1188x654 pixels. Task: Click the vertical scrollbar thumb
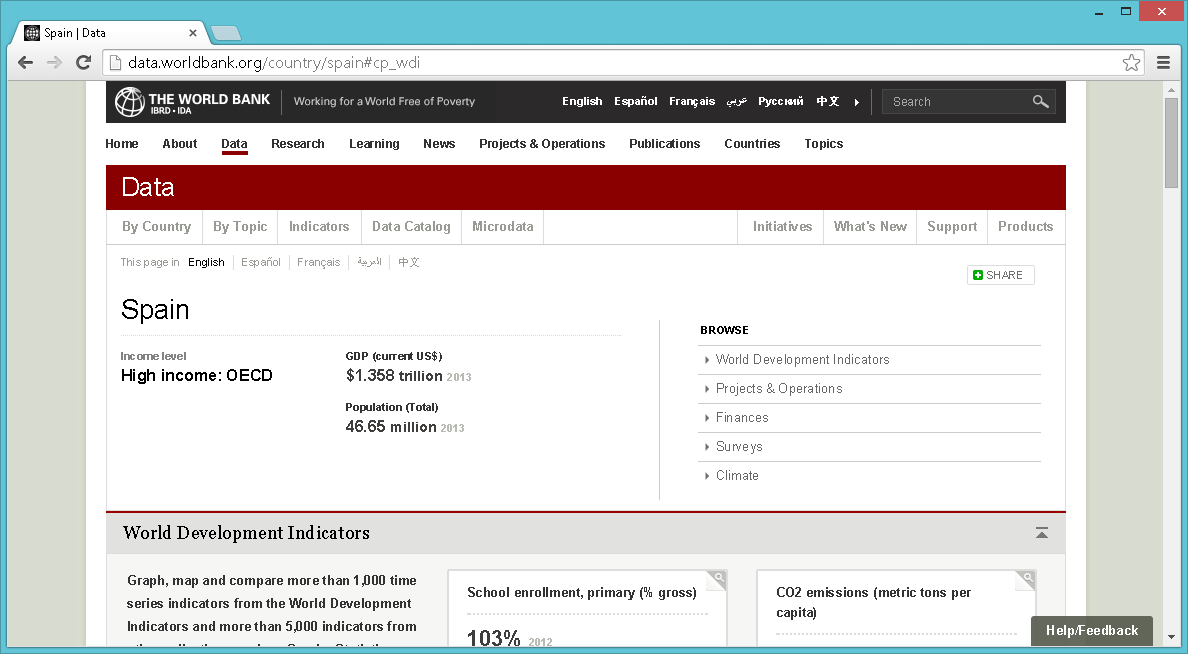click(1171, 142)
